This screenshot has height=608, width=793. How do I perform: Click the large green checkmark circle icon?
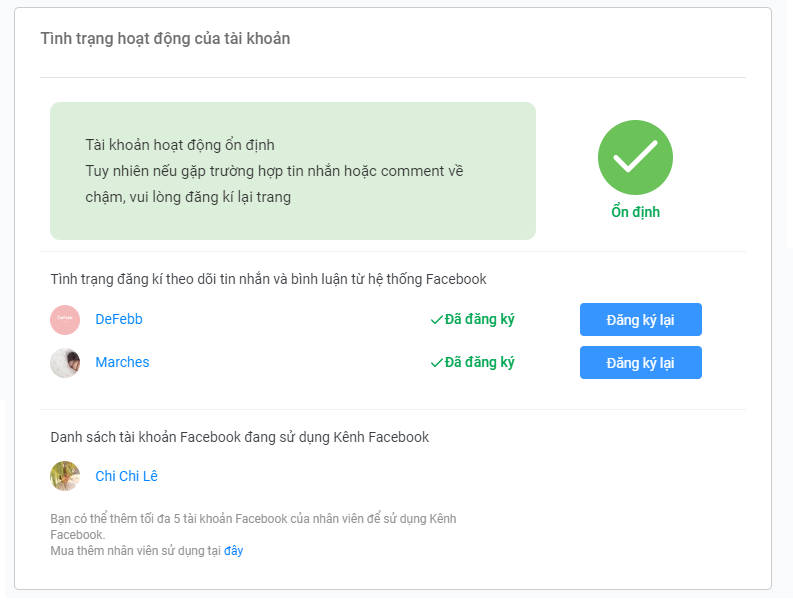coord(635,157)
